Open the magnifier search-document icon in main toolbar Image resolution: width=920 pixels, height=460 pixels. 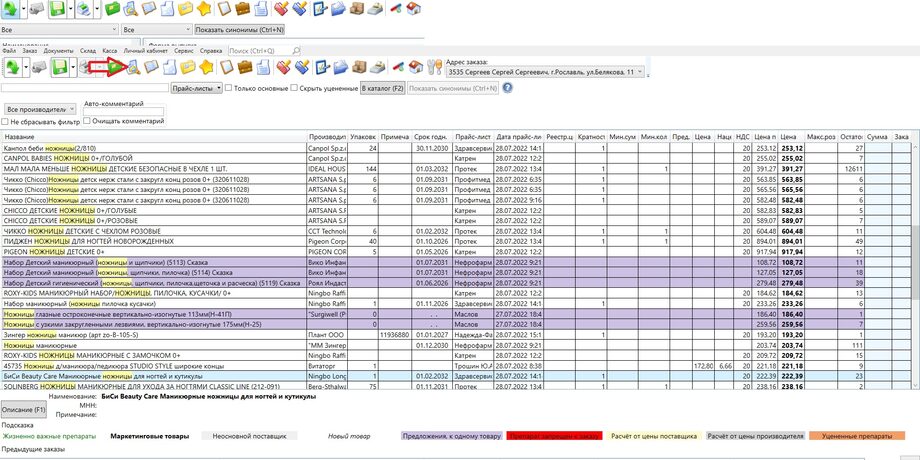coord(133,67)
